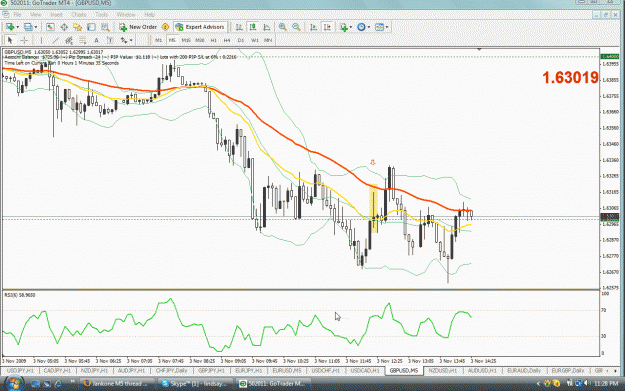Set timeframe to H1
625x391 pixels.
(x=213, y=40)
